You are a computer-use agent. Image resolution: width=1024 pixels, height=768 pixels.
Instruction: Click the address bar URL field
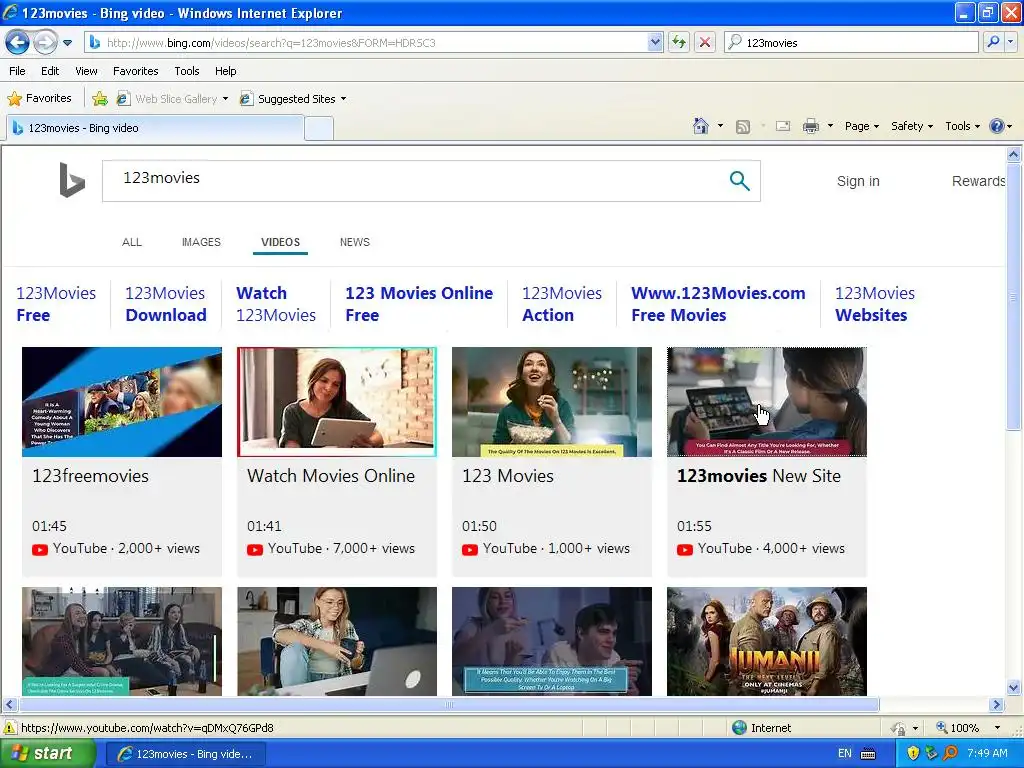point(376,42)
